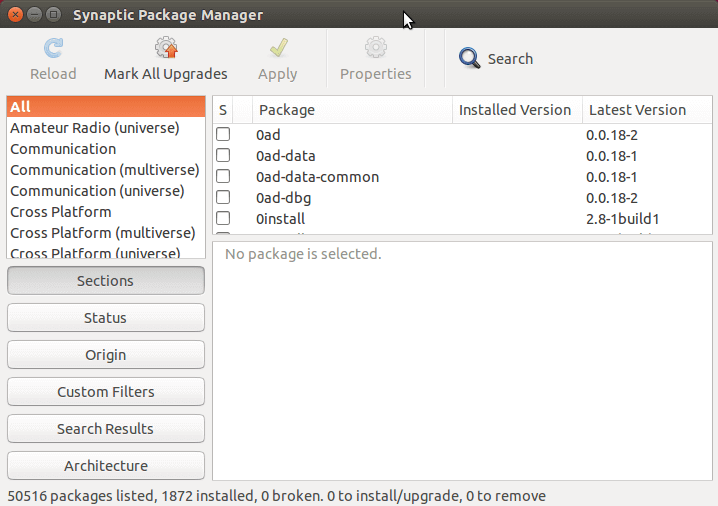
Task: Open the Properties gear icon
Action: [375, 48]
